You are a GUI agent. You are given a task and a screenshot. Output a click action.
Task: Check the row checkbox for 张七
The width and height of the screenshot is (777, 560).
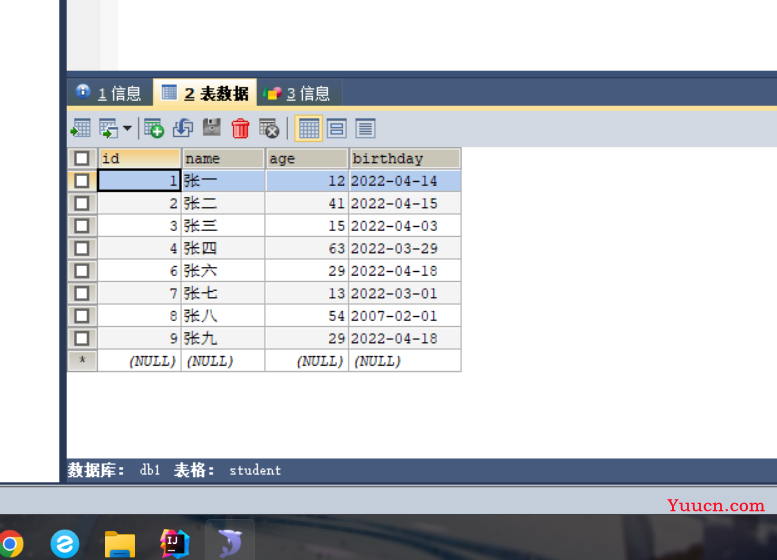pos(82,293)
